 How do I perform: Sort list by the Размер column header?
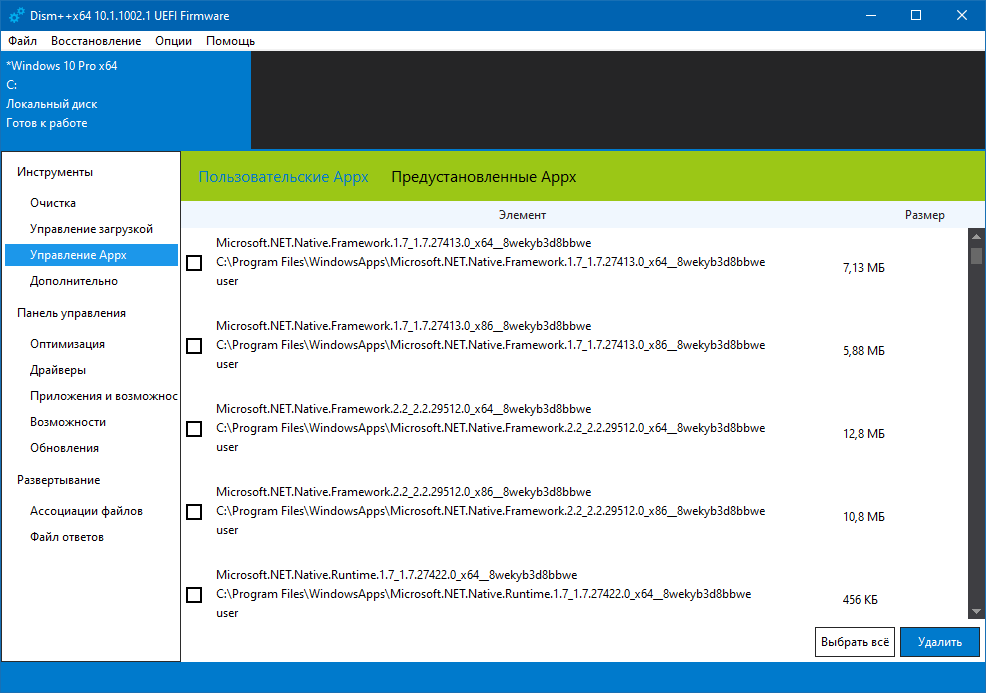coord(924,215)
